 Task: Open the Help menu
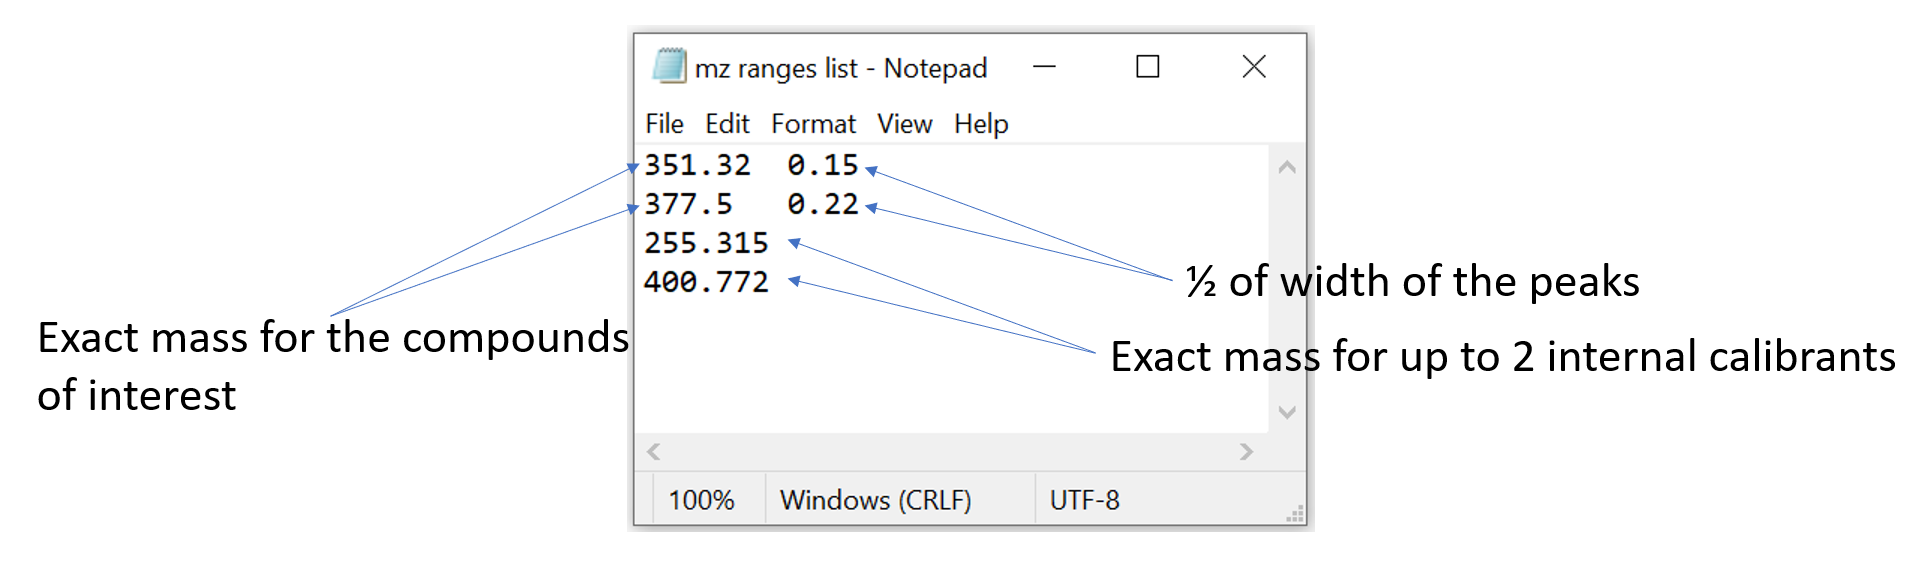point(981,124)
